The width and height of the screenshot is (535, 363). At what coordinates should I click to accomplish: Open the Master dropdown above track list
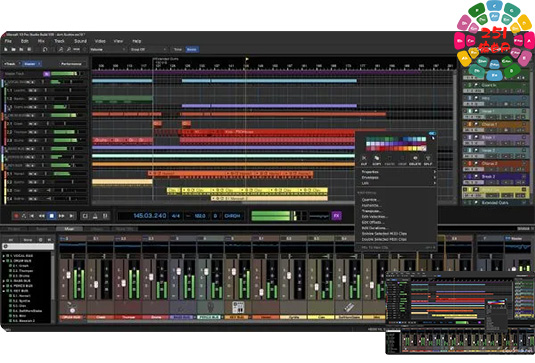[x=32, y=64]
